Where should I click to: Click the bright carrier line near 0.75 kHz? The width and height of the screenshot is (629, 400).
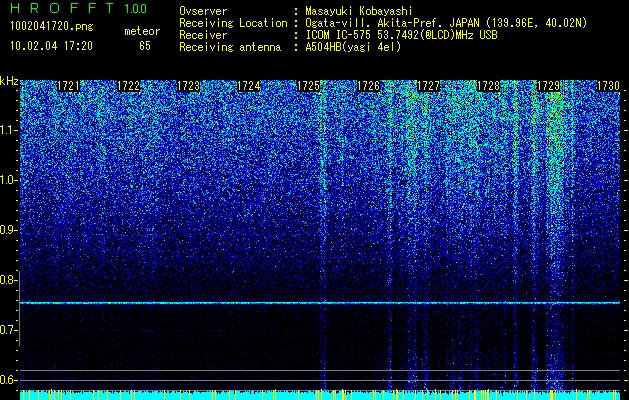(320, 303)
